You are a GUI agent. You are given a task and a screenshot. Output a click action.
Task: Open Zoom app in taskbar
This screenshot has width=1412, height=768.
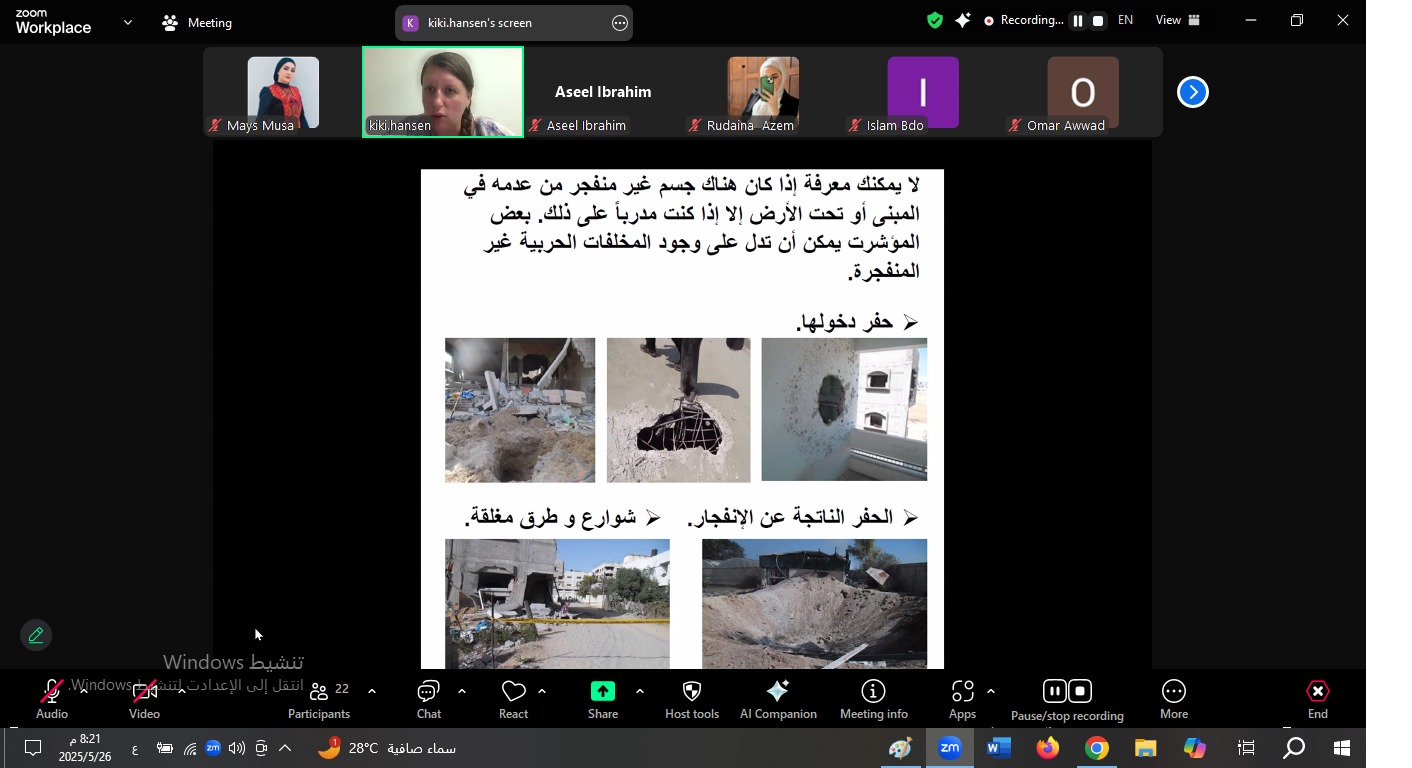[x=950, y=748]
